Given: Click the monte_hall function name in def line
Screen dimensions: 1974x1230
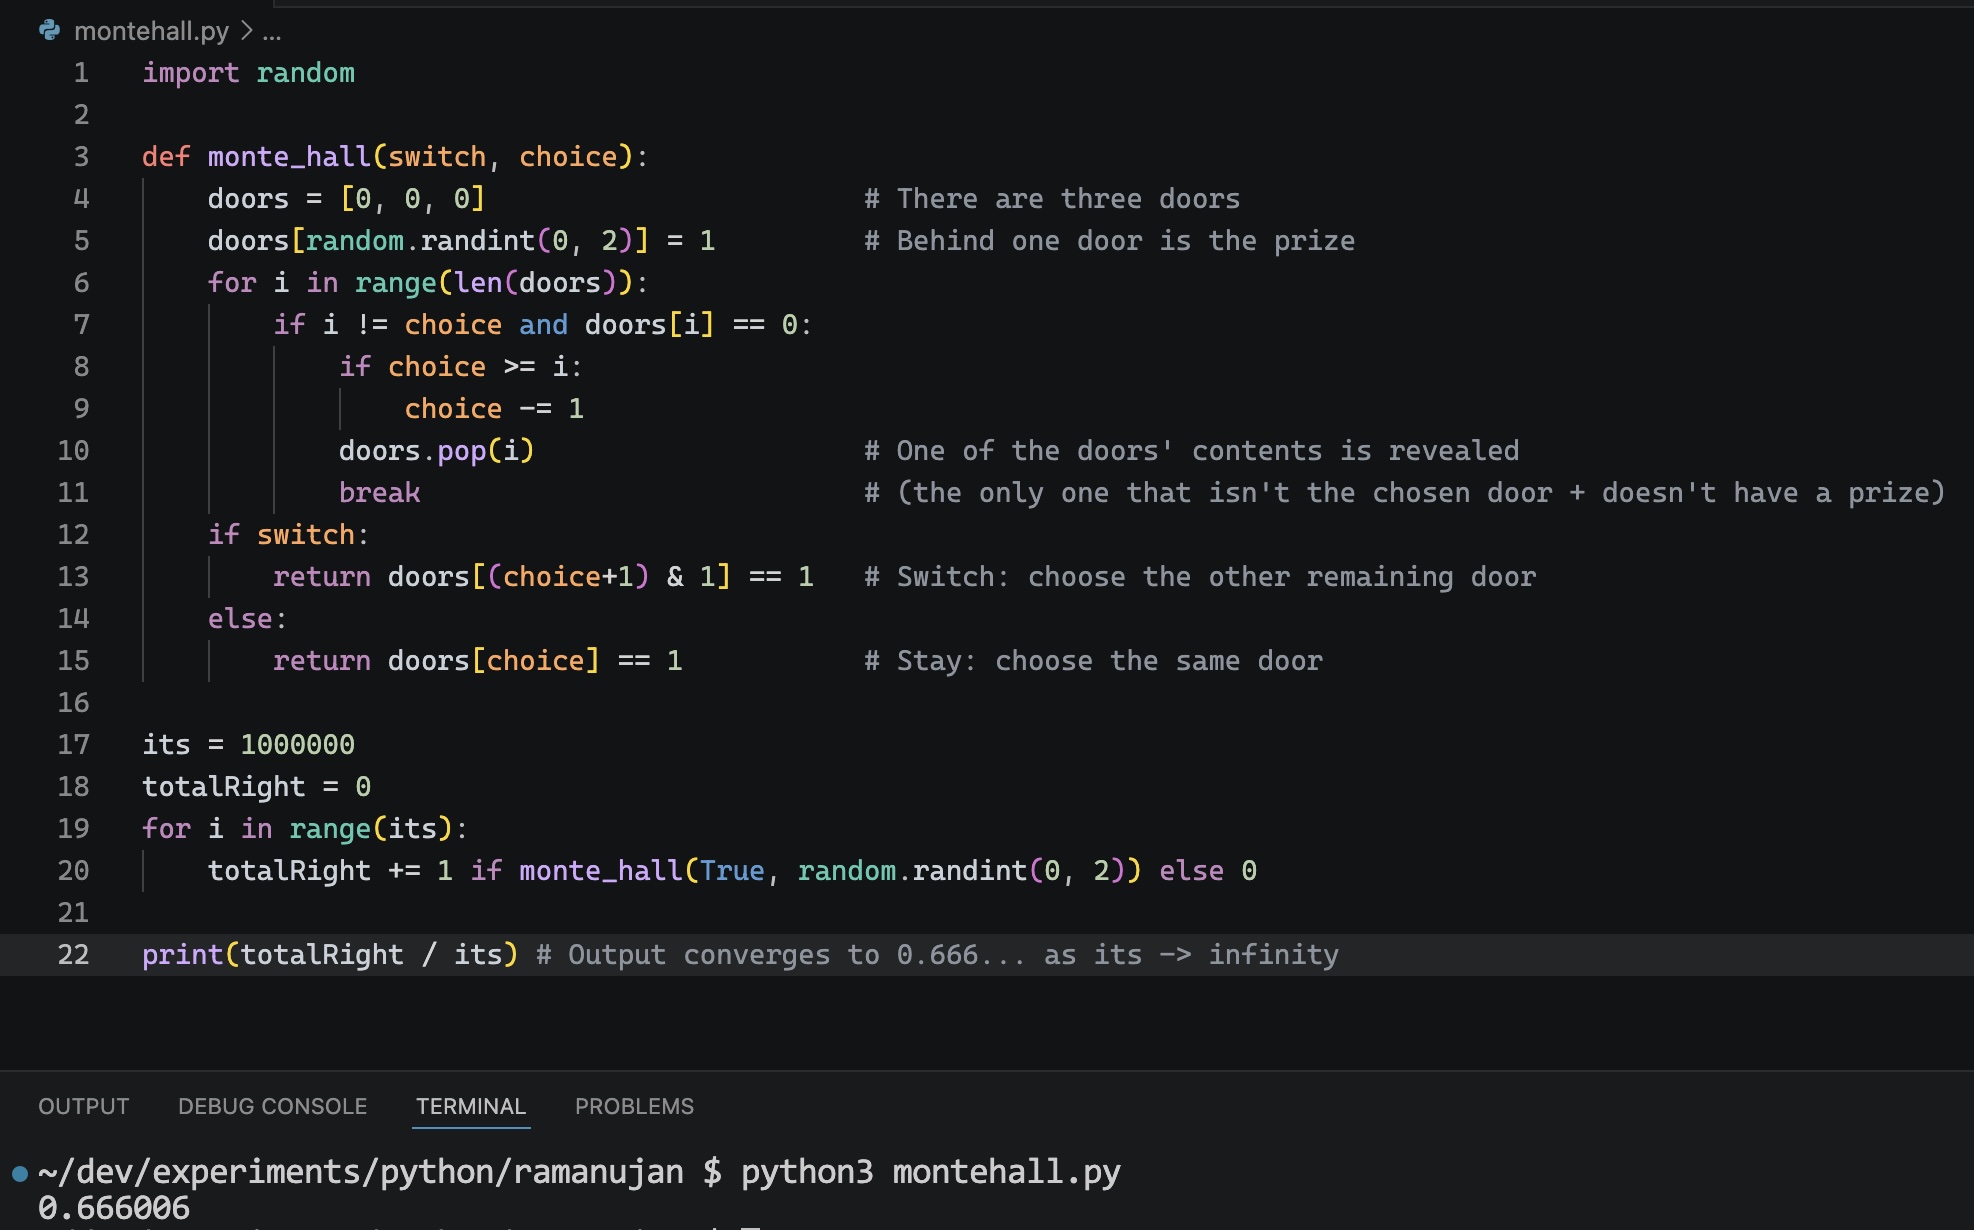Looking at the screenshot, I should point(289,157).
